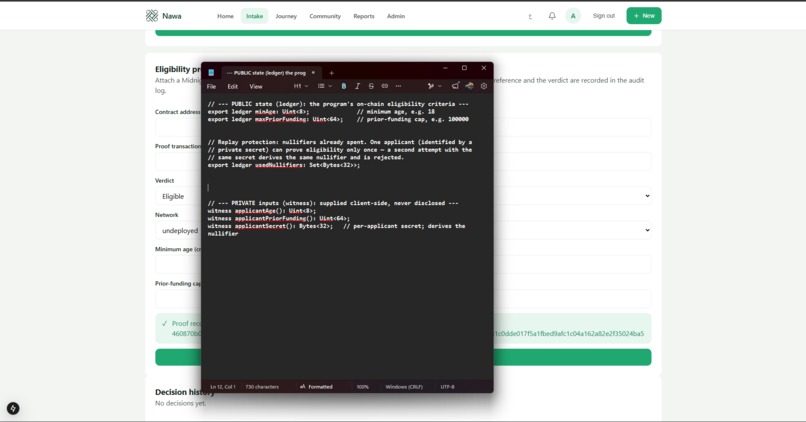Click the line 'export ledger minAge: Uint<8>;'
This screenshot has width=806, height=422.
[x=258, y=112]
